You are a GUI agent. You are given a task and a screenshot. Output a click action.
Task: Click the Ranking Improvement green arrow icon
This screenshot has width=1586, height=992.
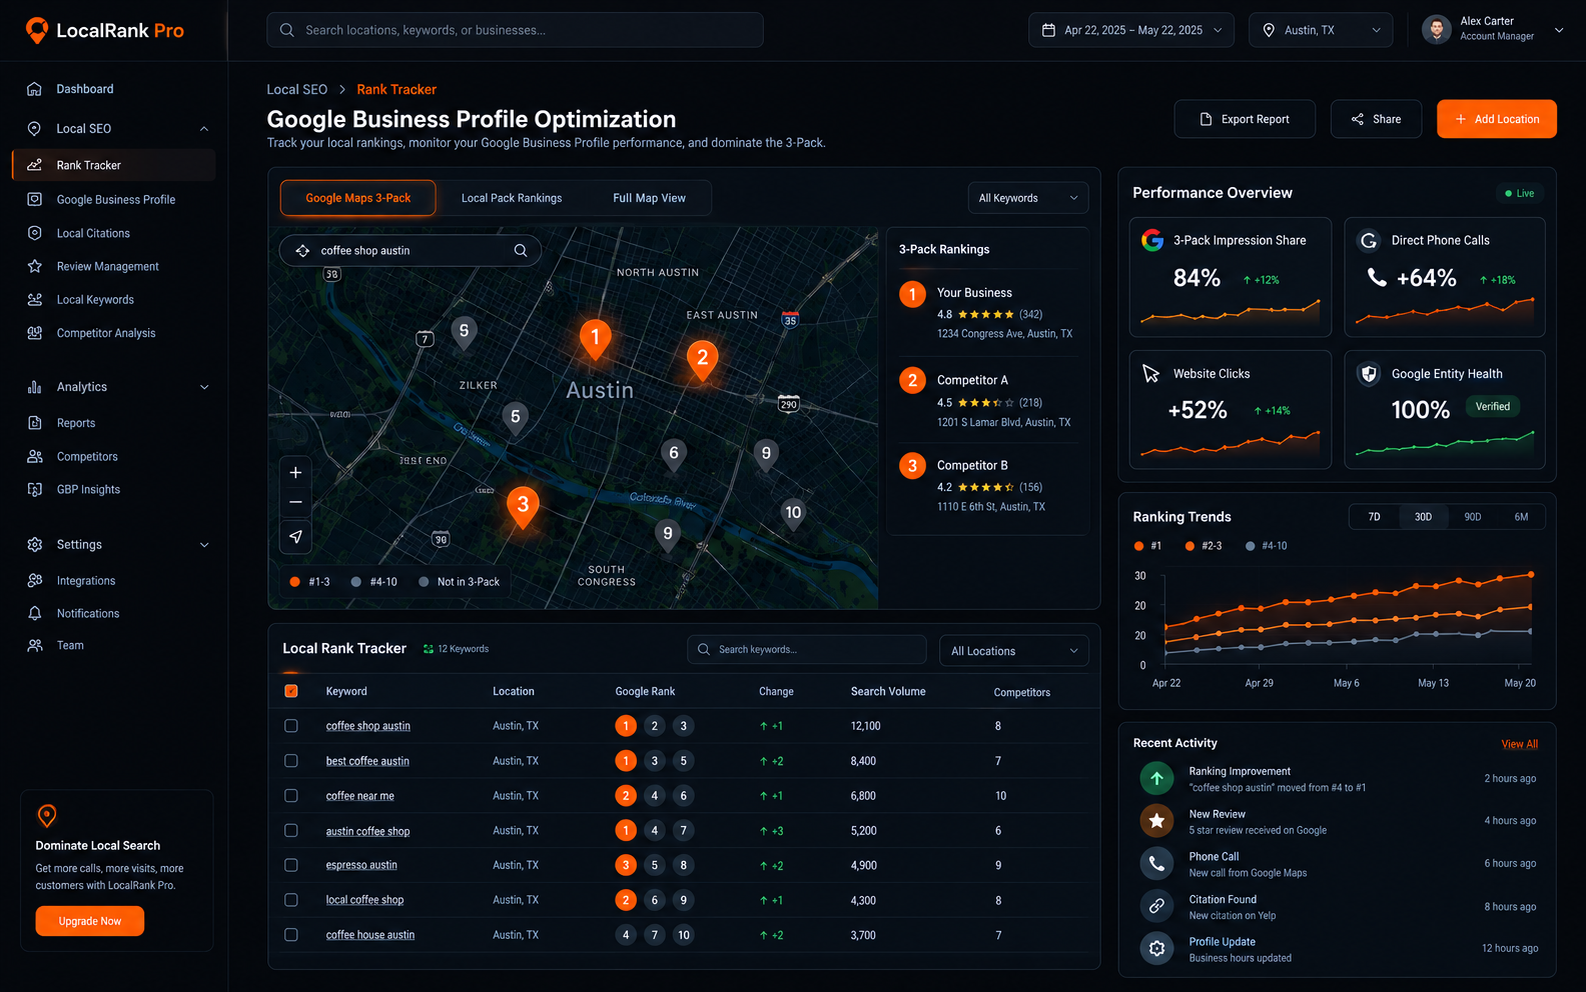click(x=1157, y=778)
